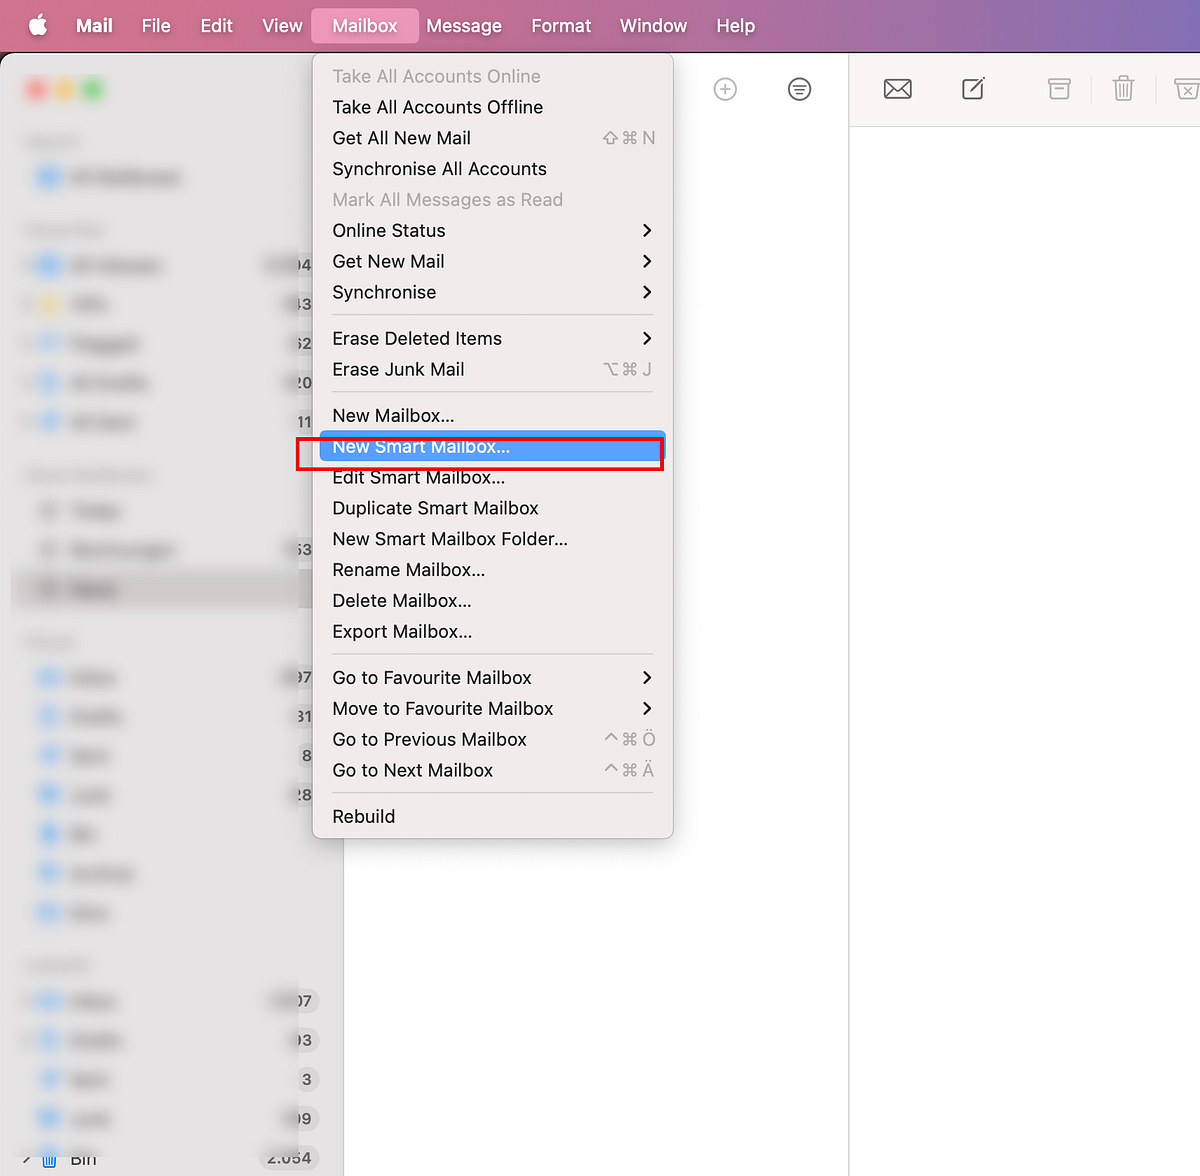Click the Delete message trash icon

pyautogui.click(x=1122, y=89)
